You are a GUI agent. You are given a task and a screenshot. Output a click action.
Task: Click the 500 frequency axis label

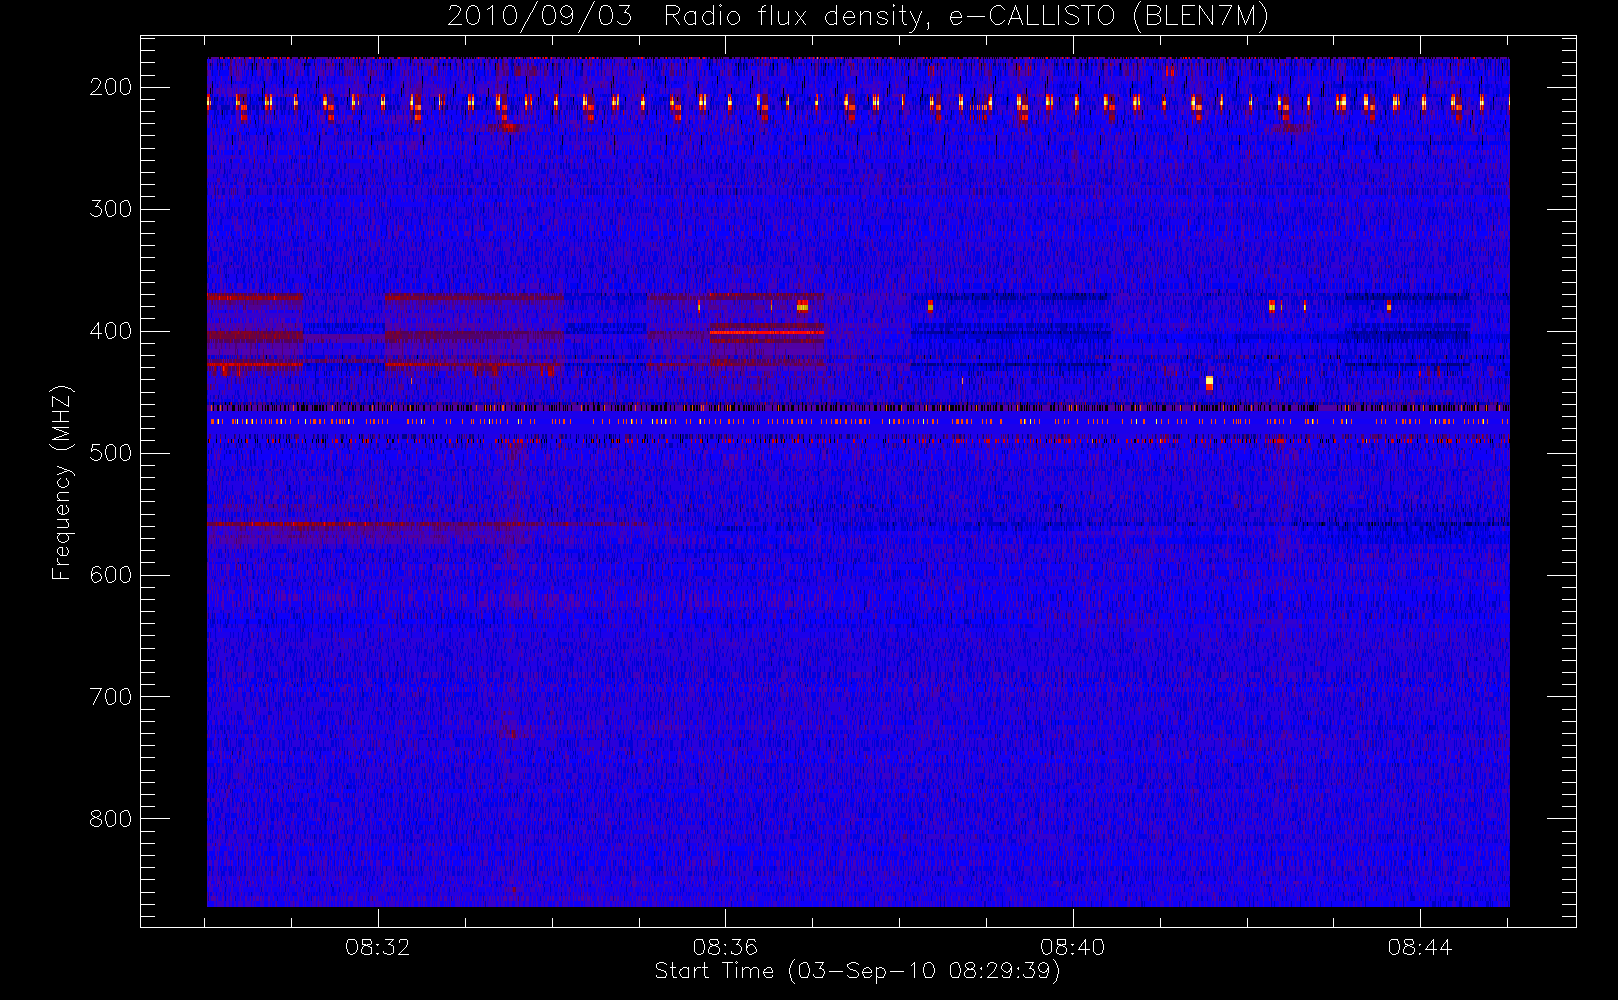coord(111,453)
